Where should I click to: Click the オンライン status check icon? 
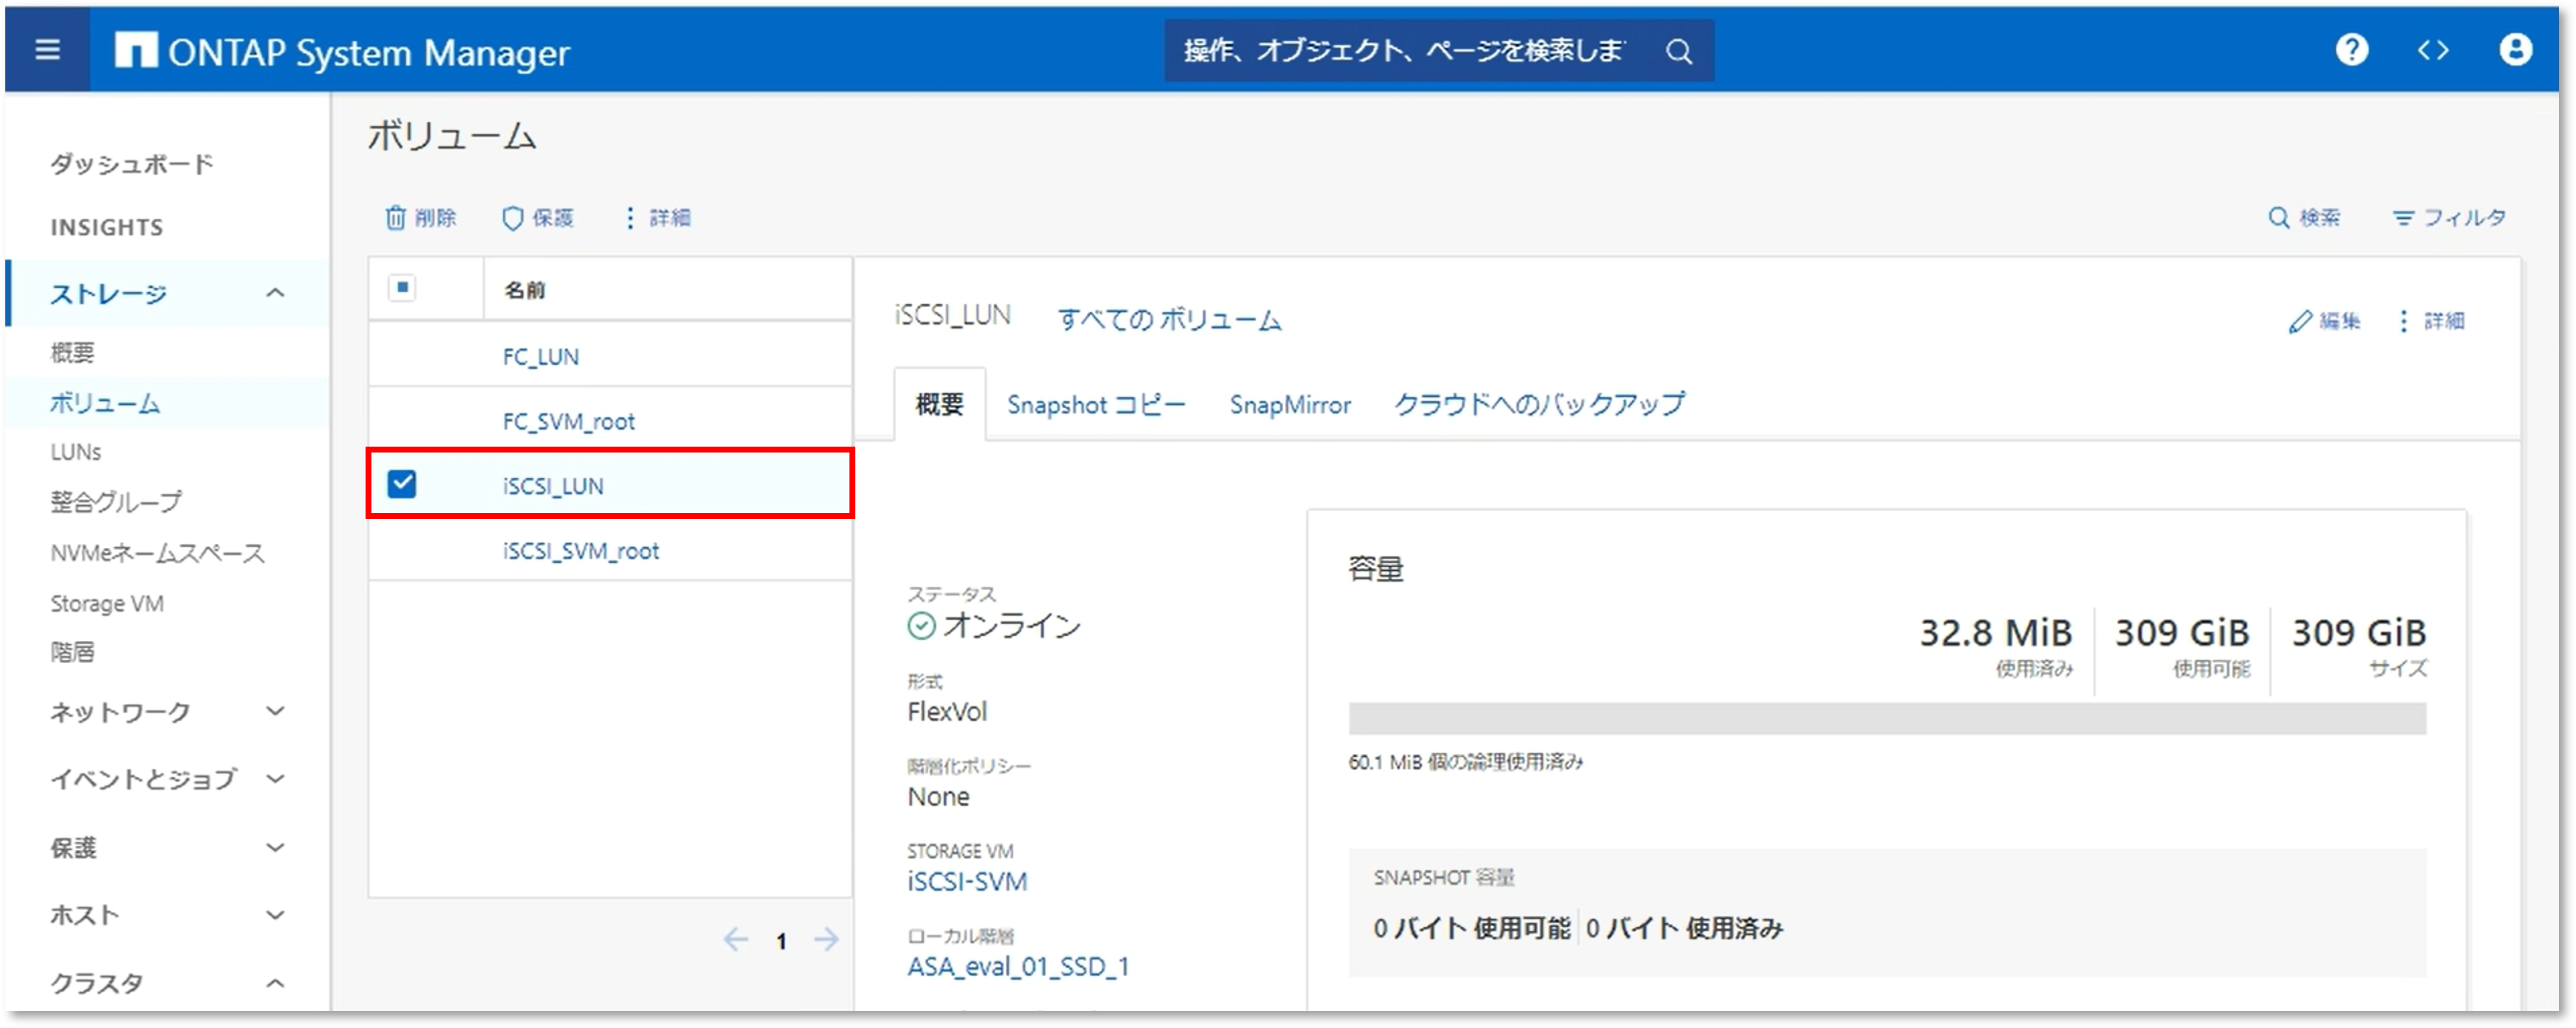point(921,626)
